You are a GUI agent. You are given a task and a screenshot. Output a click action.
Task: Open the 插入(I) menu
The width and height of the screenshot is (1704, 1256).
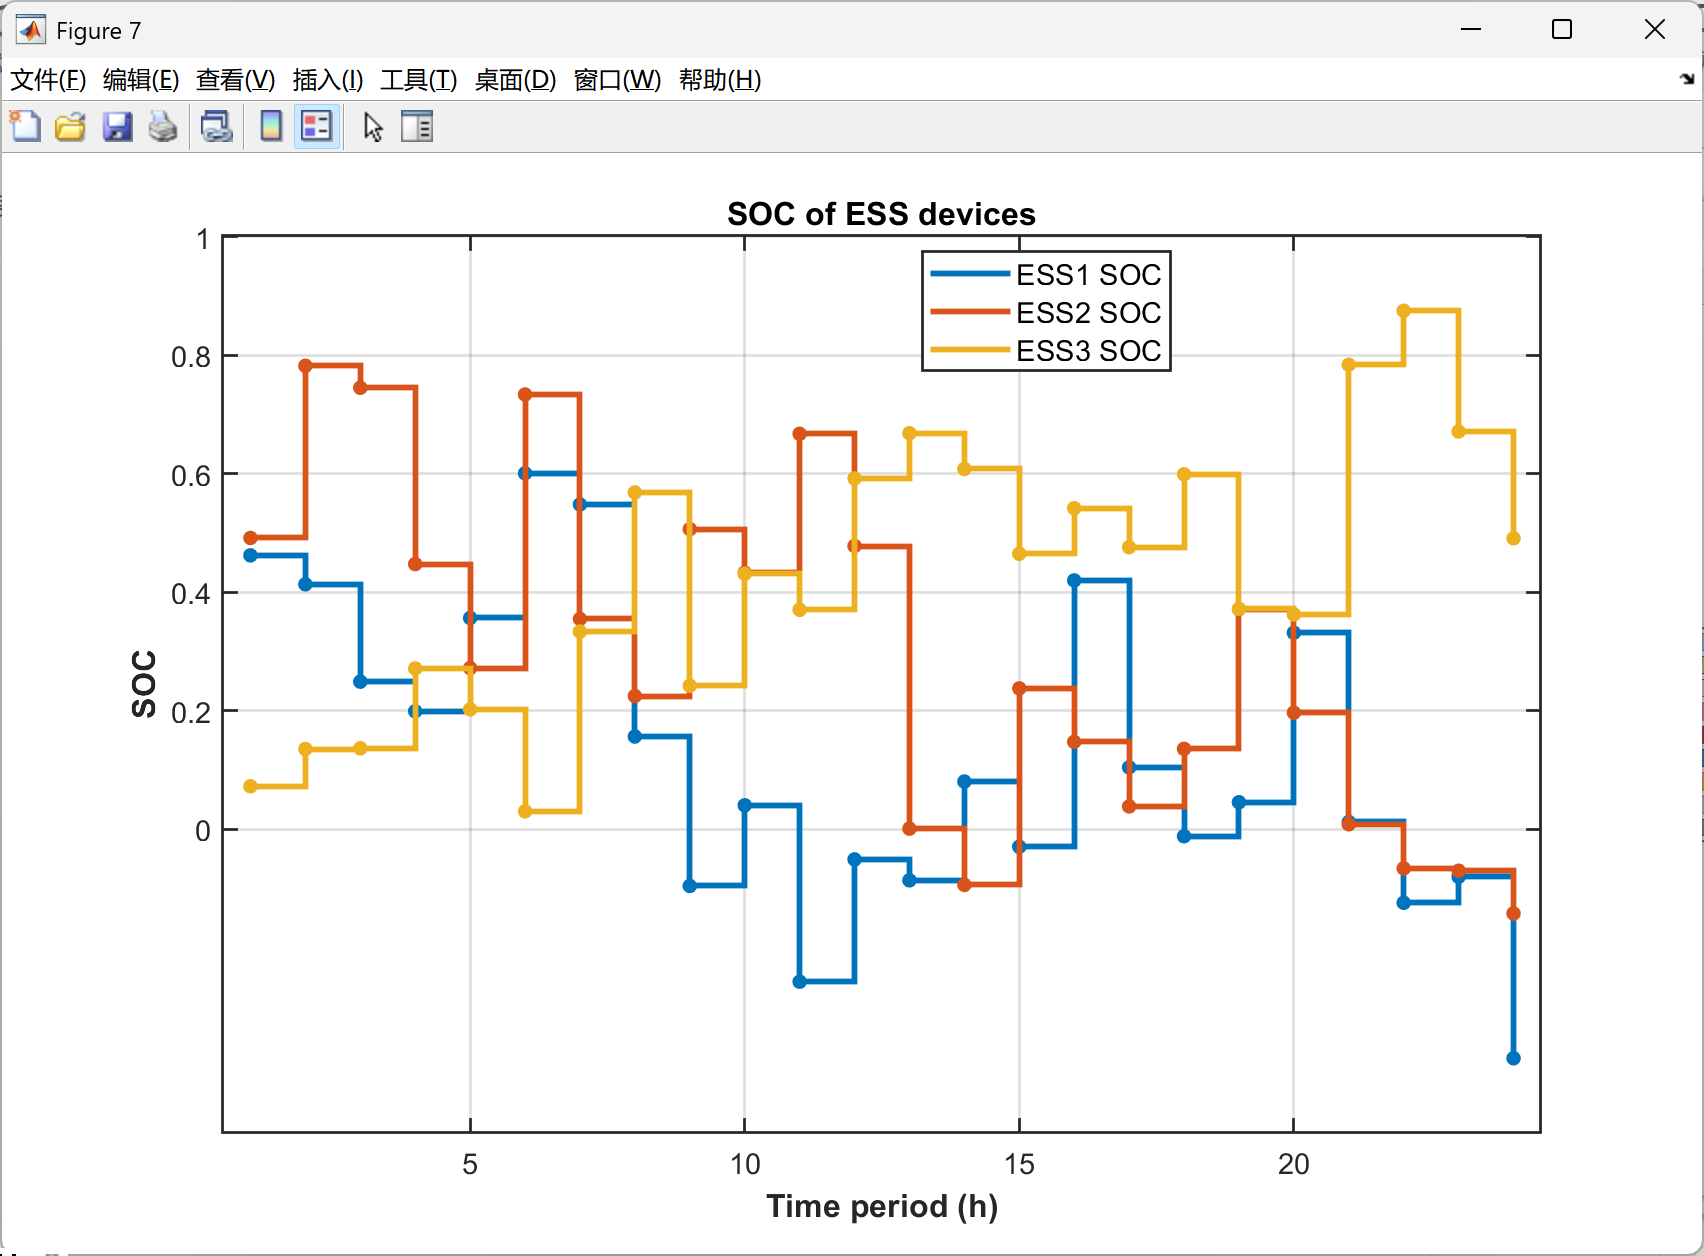(x=327, y=80)
